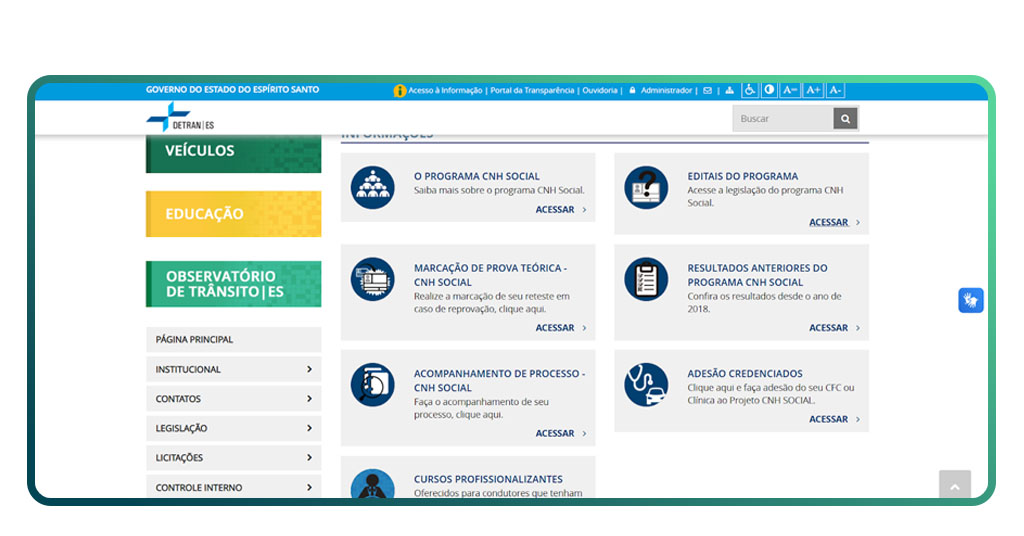Image resolution: width=1024 pixels, height=536 pixels.
Task: Toggle high contrast mode
Action: tap(769, 90)
